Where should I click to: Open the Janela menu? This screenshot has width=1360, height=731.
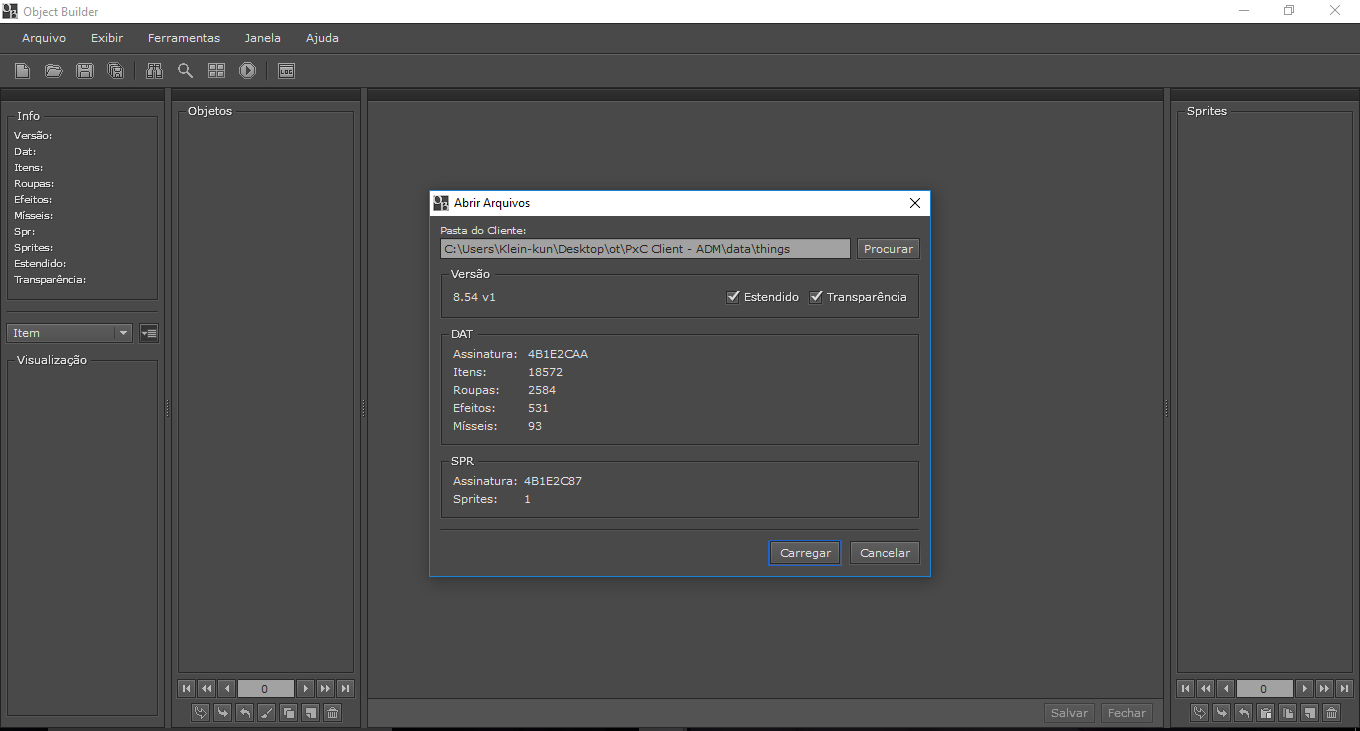pyautogui.click(x=263, y=38)
